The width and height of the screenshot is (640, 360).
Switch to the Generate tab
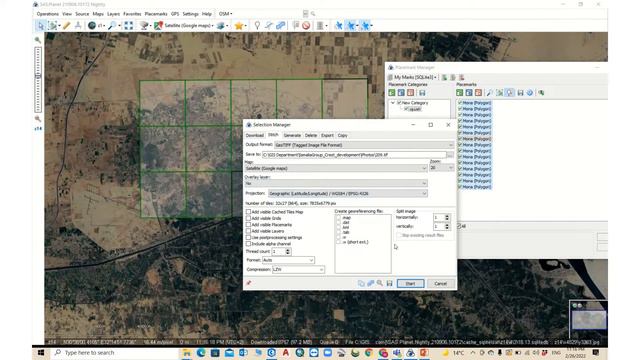point(292,135)
